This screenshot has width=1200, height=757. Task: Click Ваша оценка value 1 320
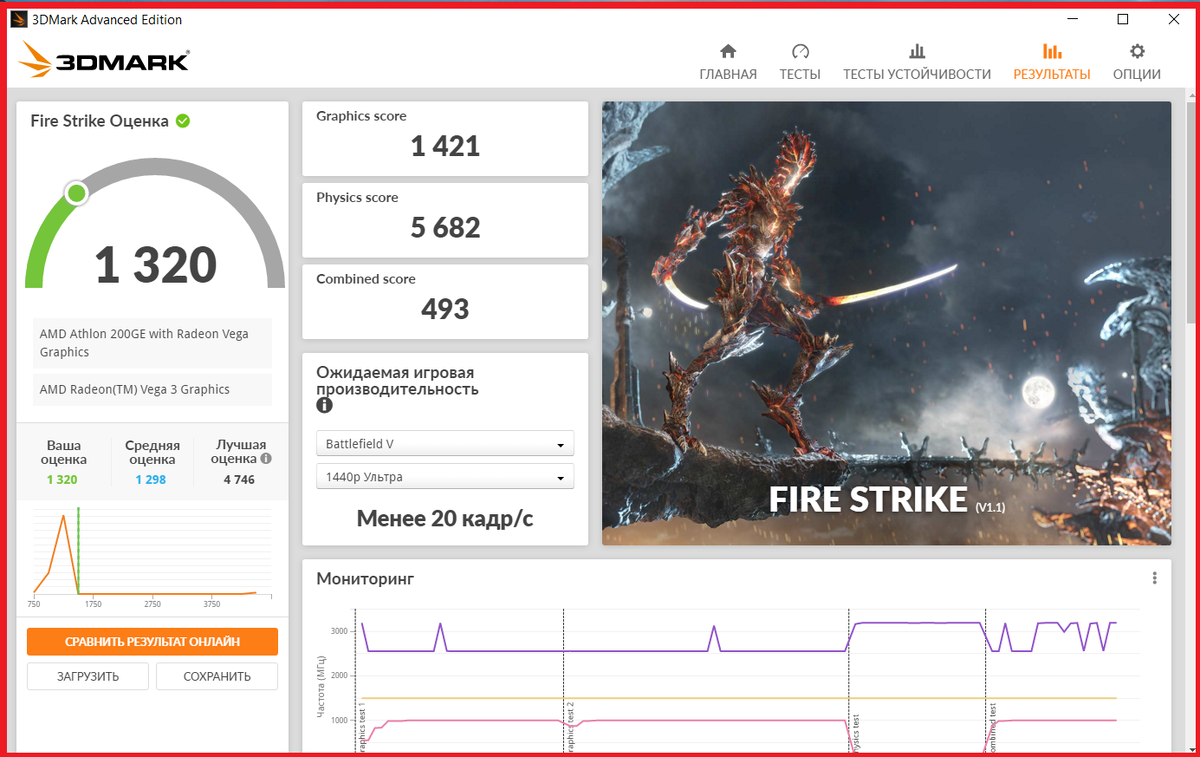[62, 480]
